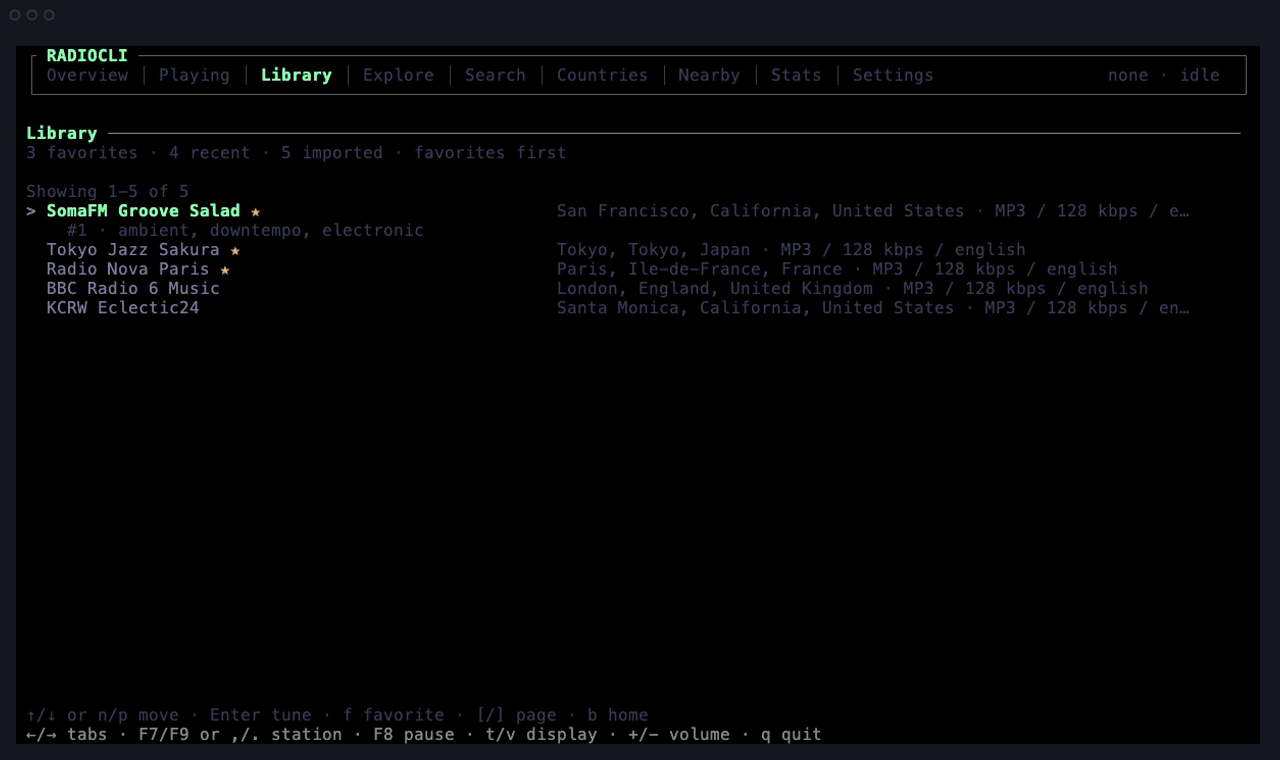Click the 'f favorite' shortcut hint
1280x760 pixels.
[393, 715]
